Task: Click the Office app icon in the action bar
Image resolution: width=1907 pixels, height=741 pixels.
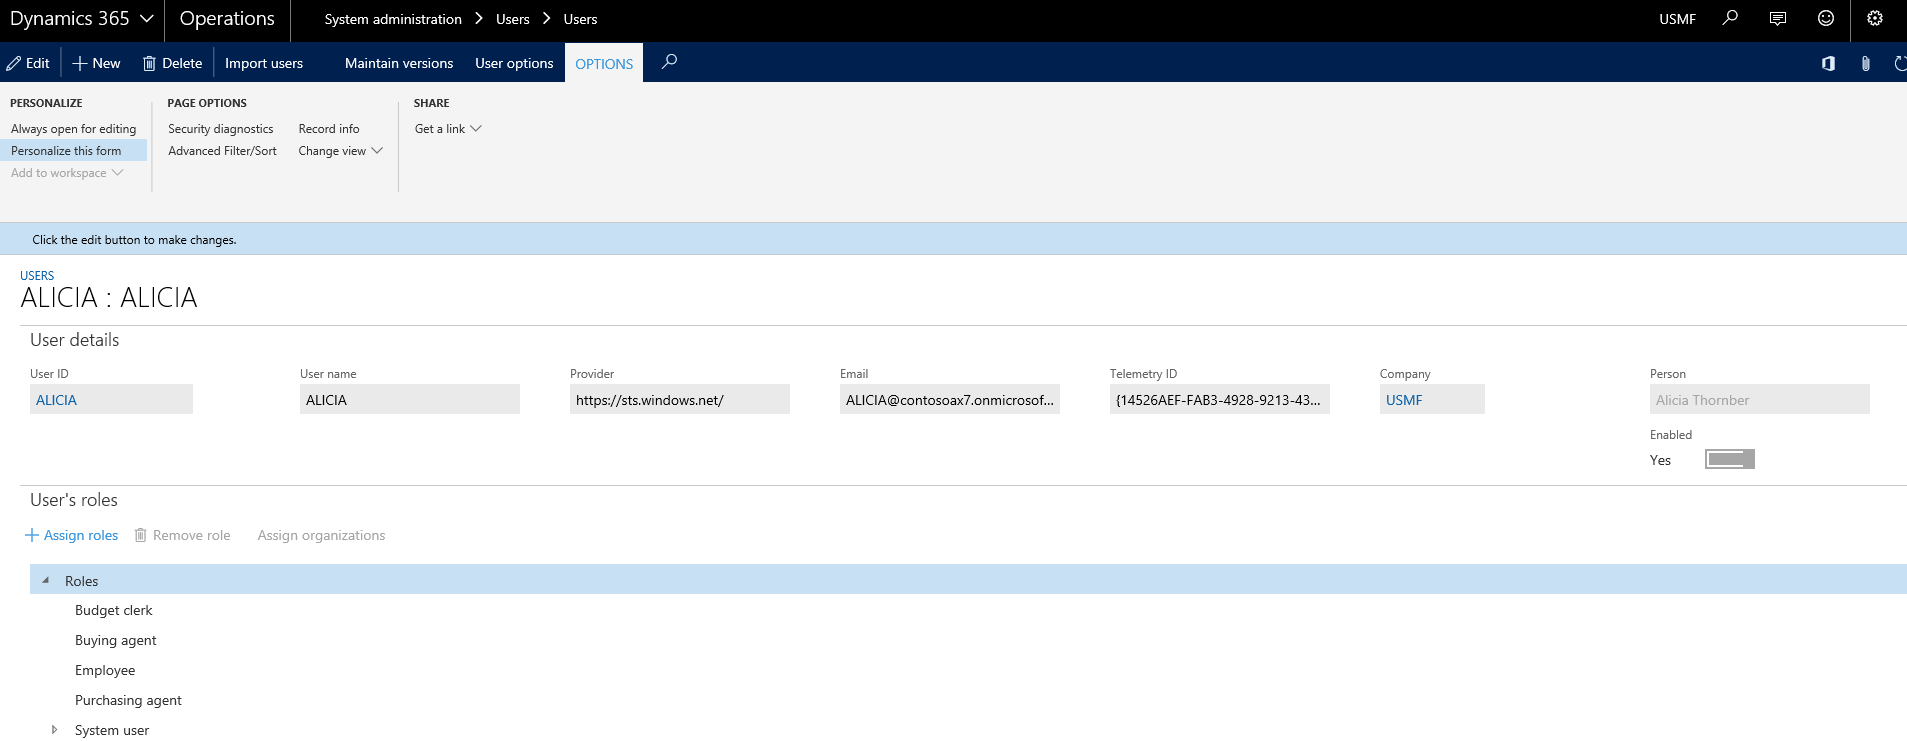Action: (x=1828, y=63)
